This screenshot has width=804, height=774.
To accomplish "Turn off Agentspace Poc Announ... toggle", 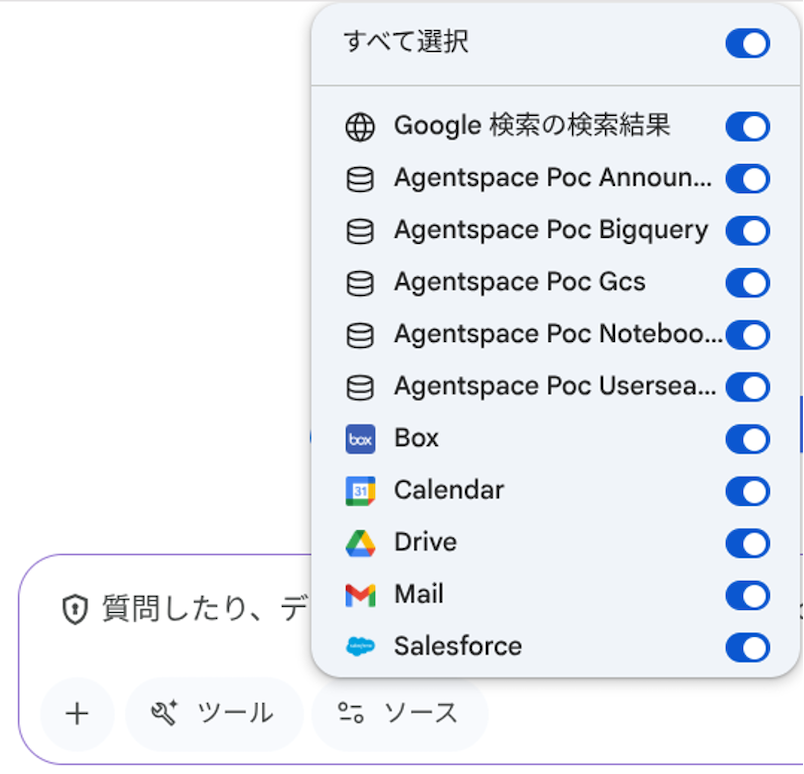I will (x=748, y=179).
